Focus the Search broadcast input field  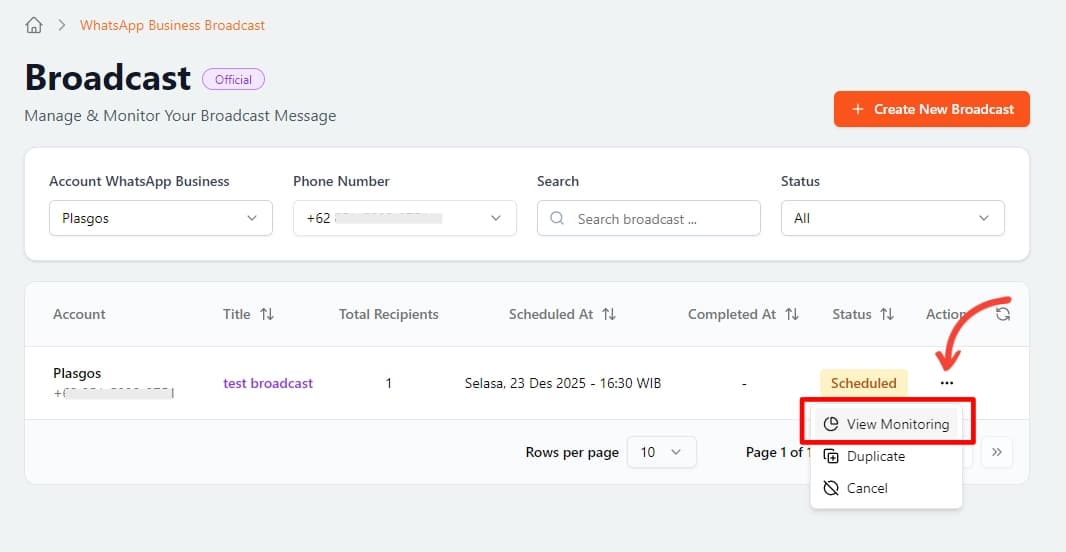(x=660, y=218)
